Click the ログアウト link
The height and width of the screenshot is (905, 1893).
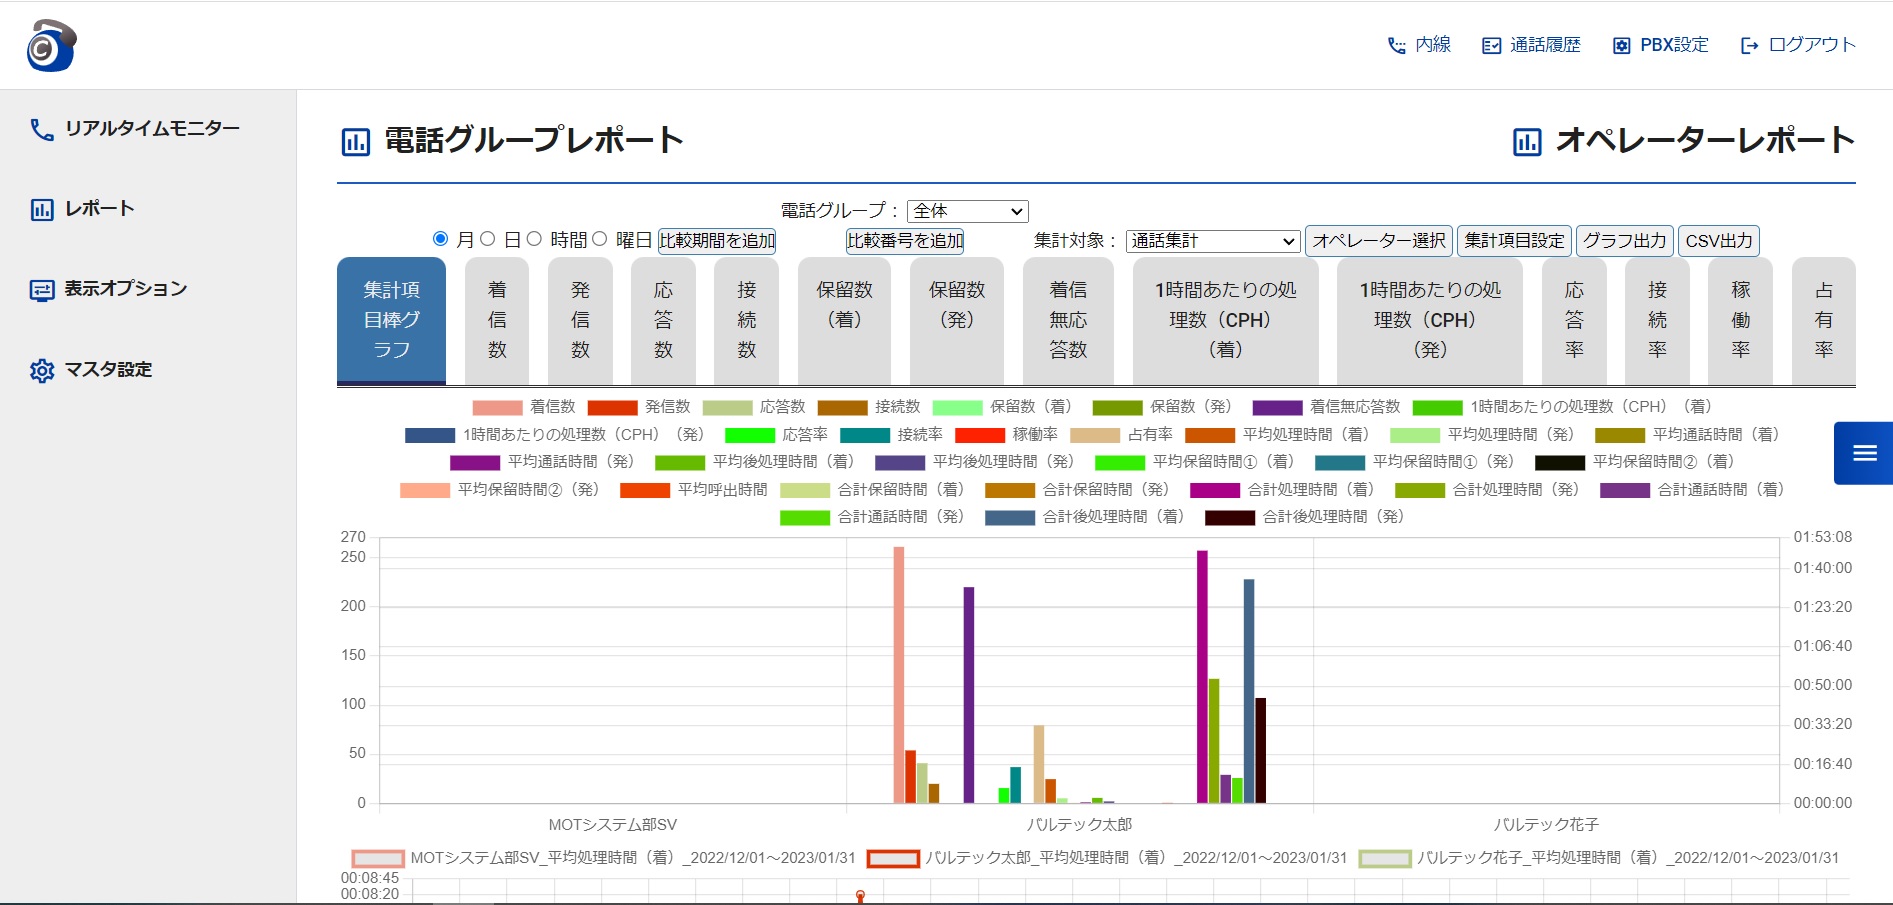tap(1811, 45)
